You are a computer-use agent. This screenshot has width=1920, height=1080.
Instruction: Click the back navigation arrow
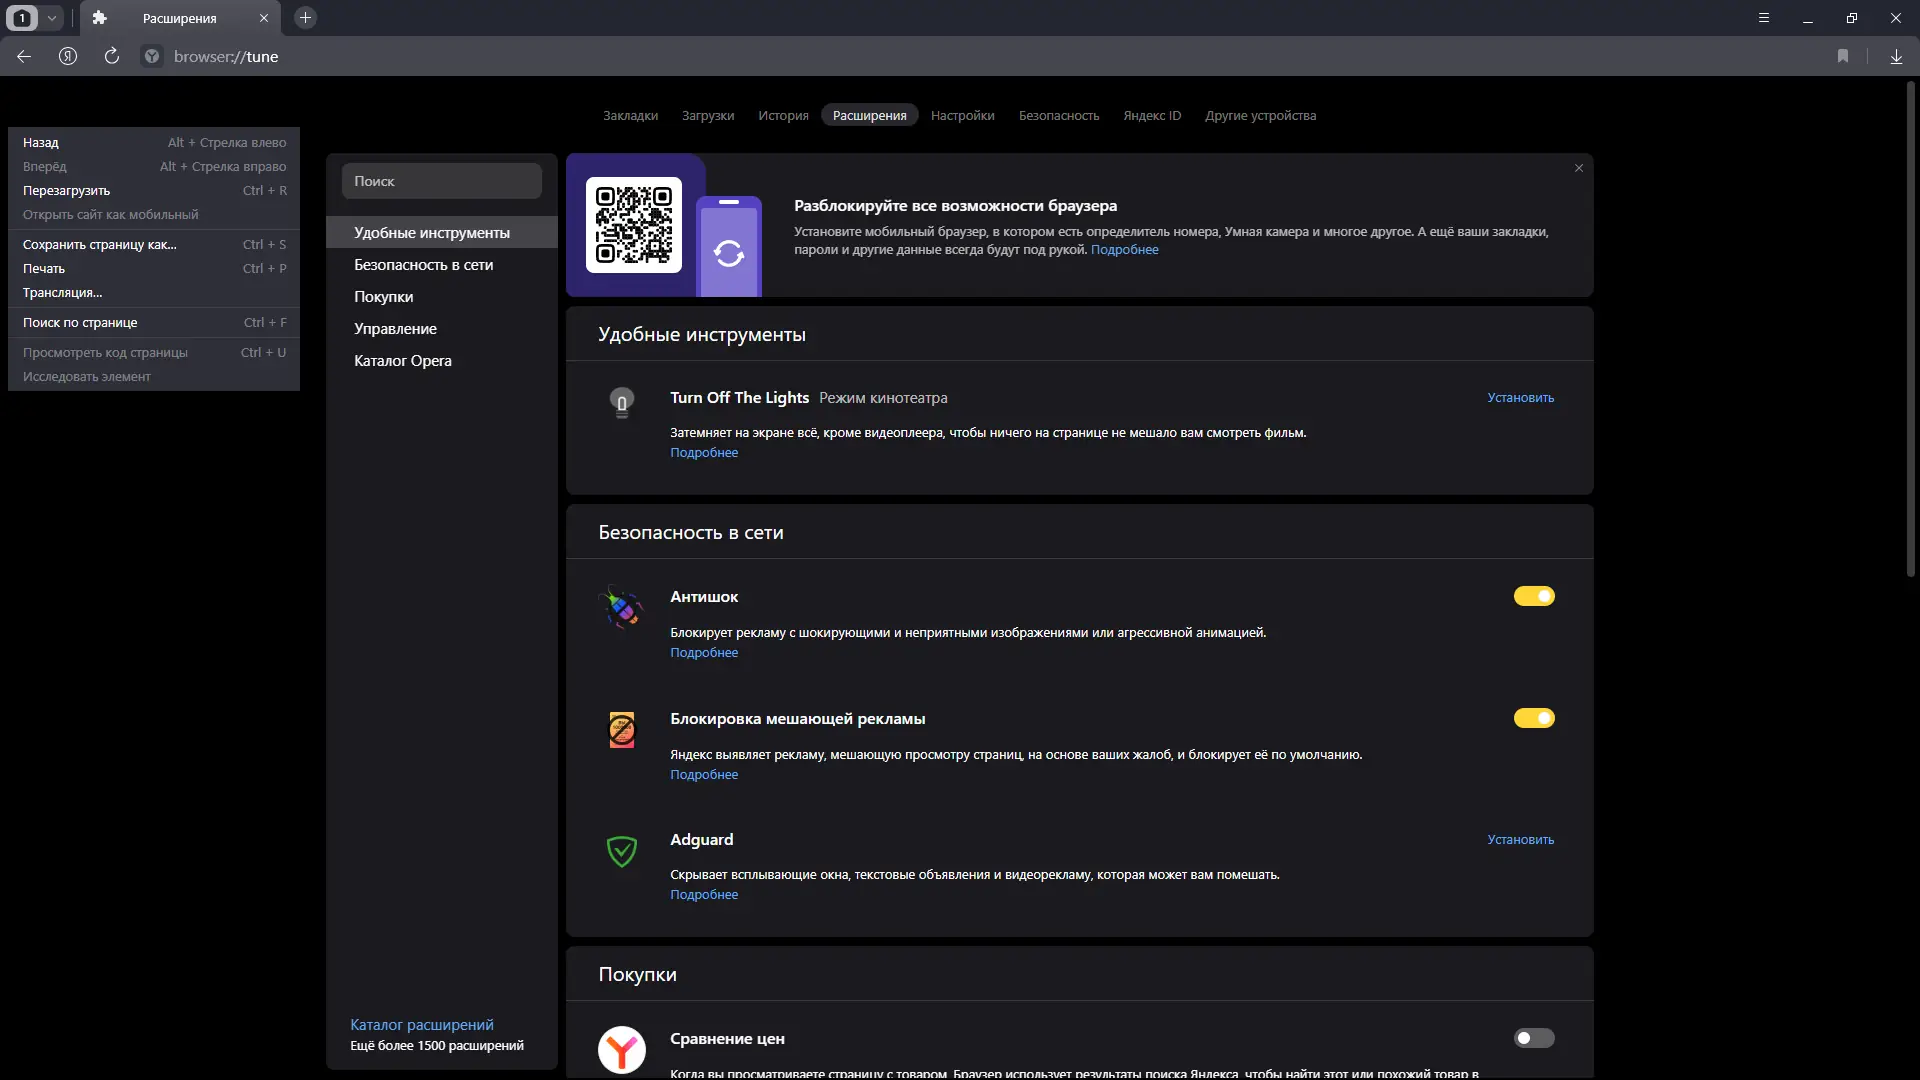pyautogui.click(x=24, y=57)
